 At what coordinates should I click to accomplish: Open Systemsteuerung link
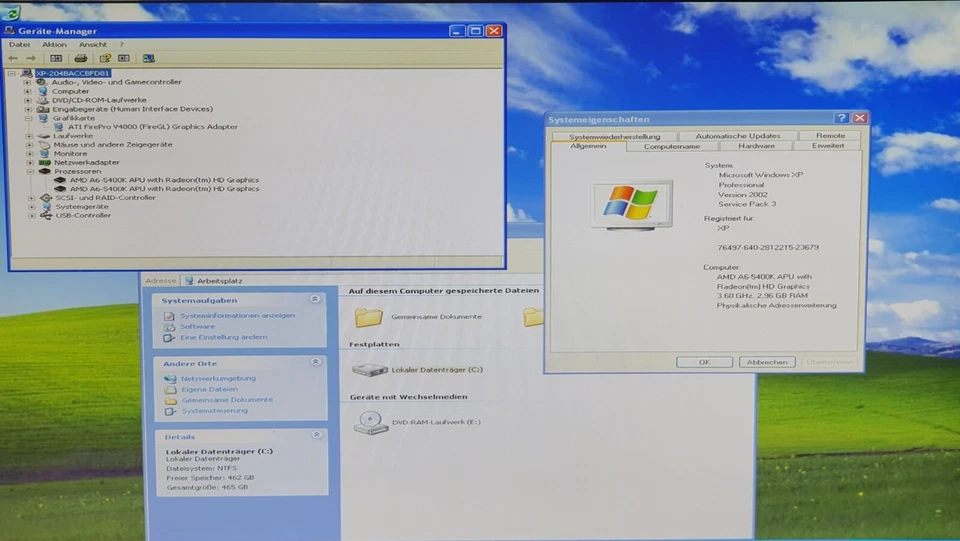[214, 411]
